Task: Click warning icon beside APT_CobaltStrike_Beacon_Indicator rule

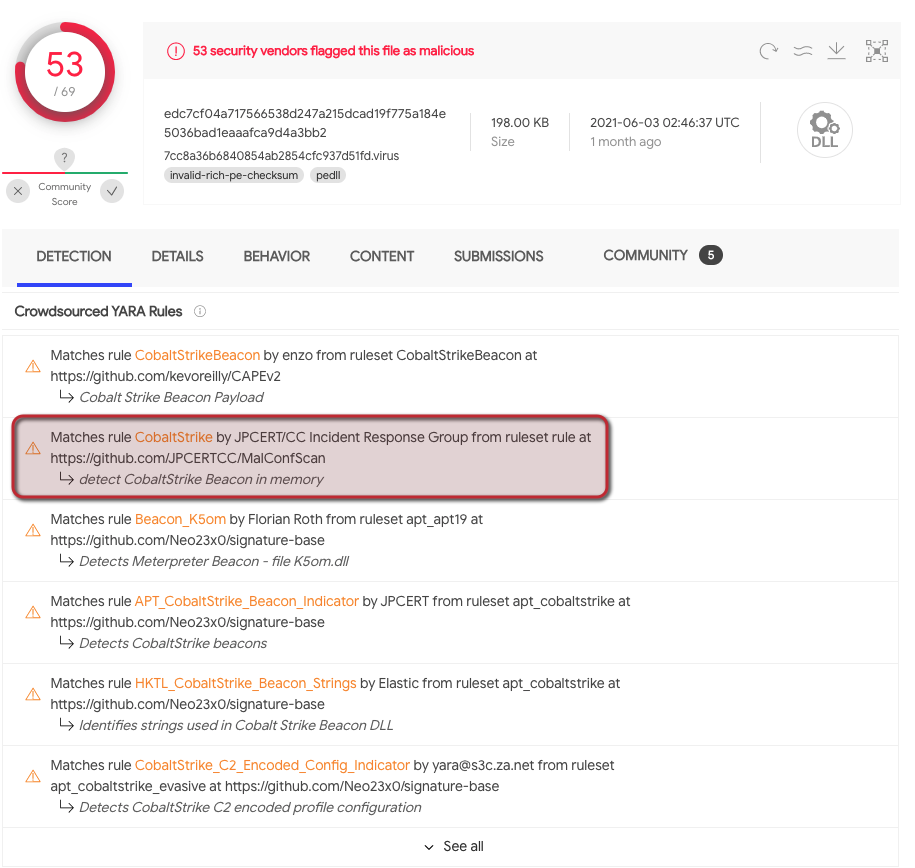Action: pos(33,612)
